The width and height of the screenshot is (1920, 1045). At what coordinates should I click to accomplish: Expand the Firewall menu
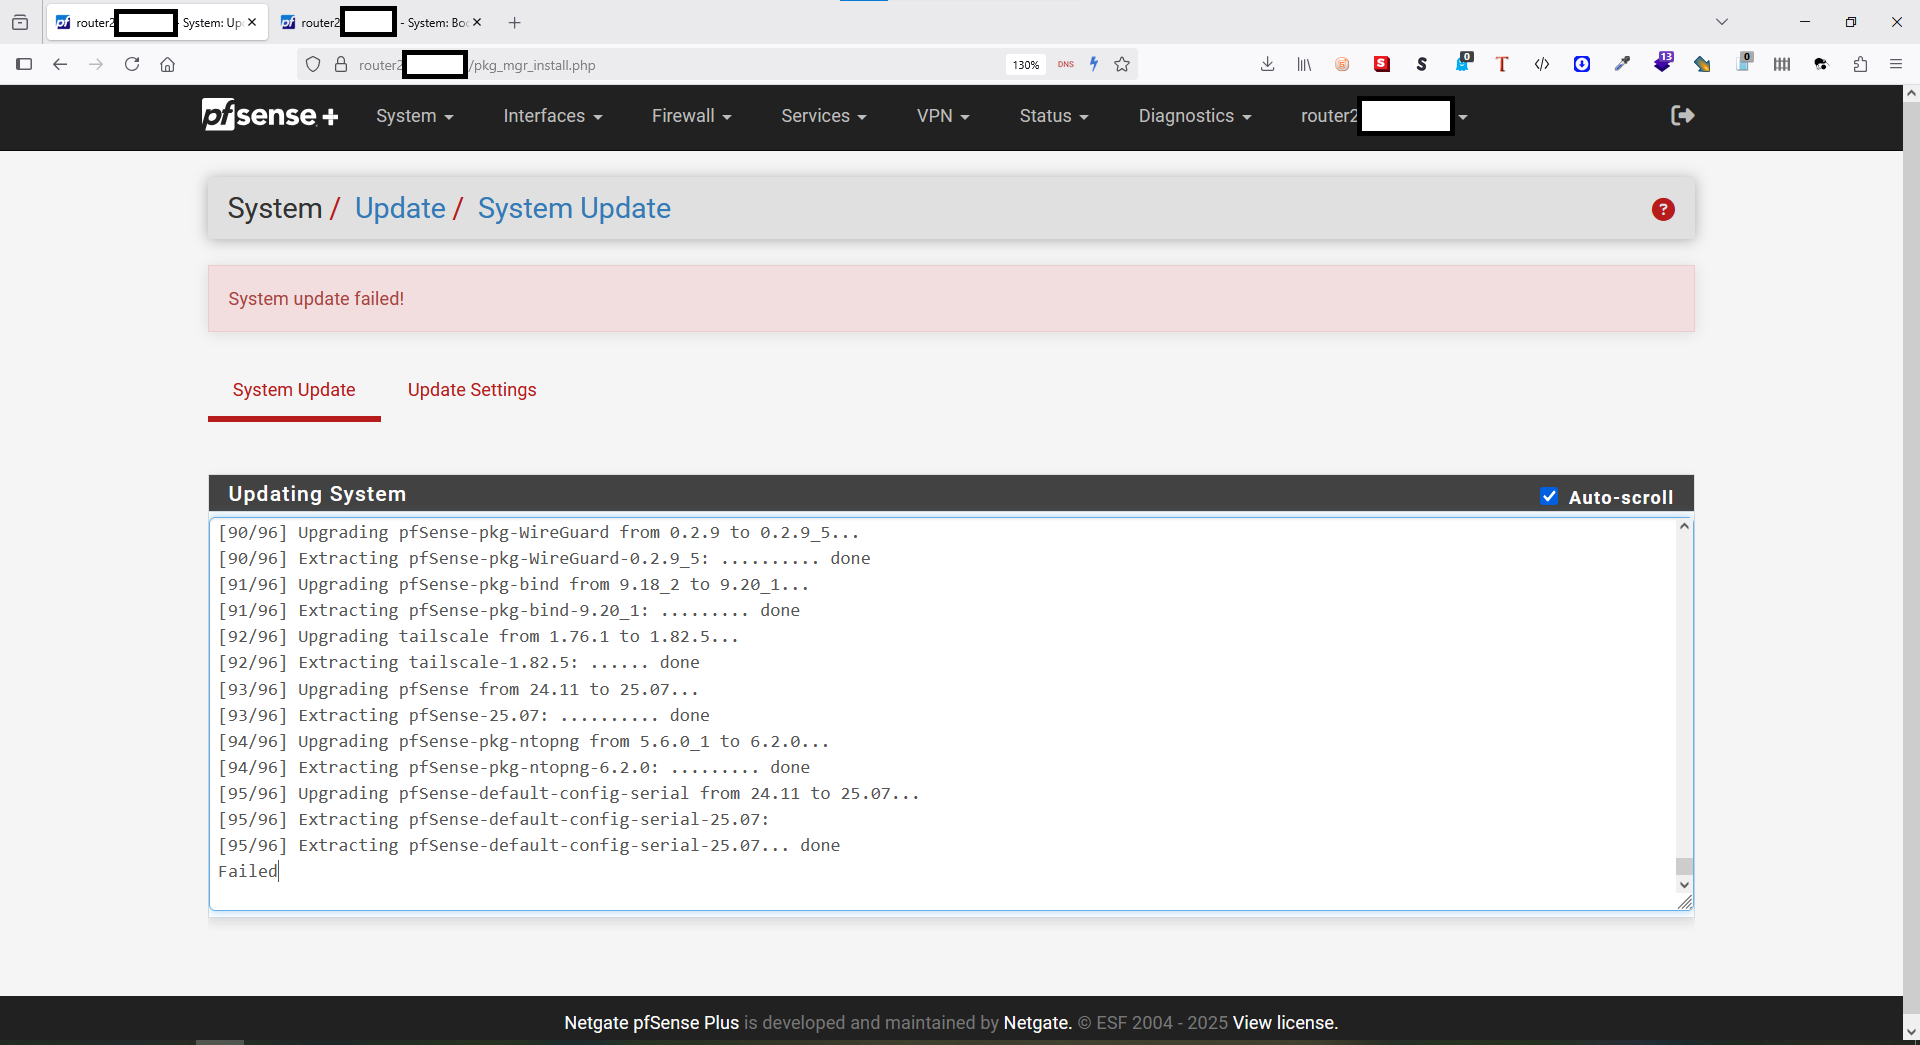(x=692, y=116)
